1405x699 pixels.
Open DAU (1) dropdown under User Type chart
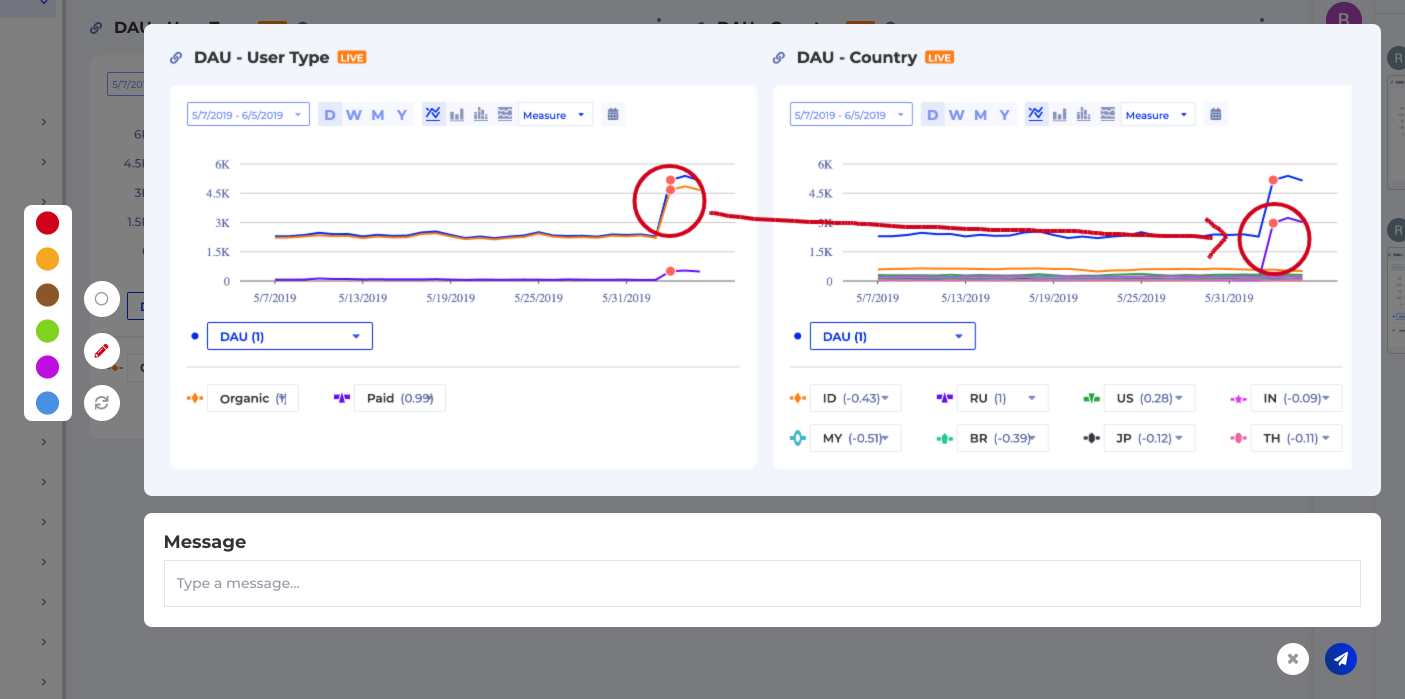(290, 336)
